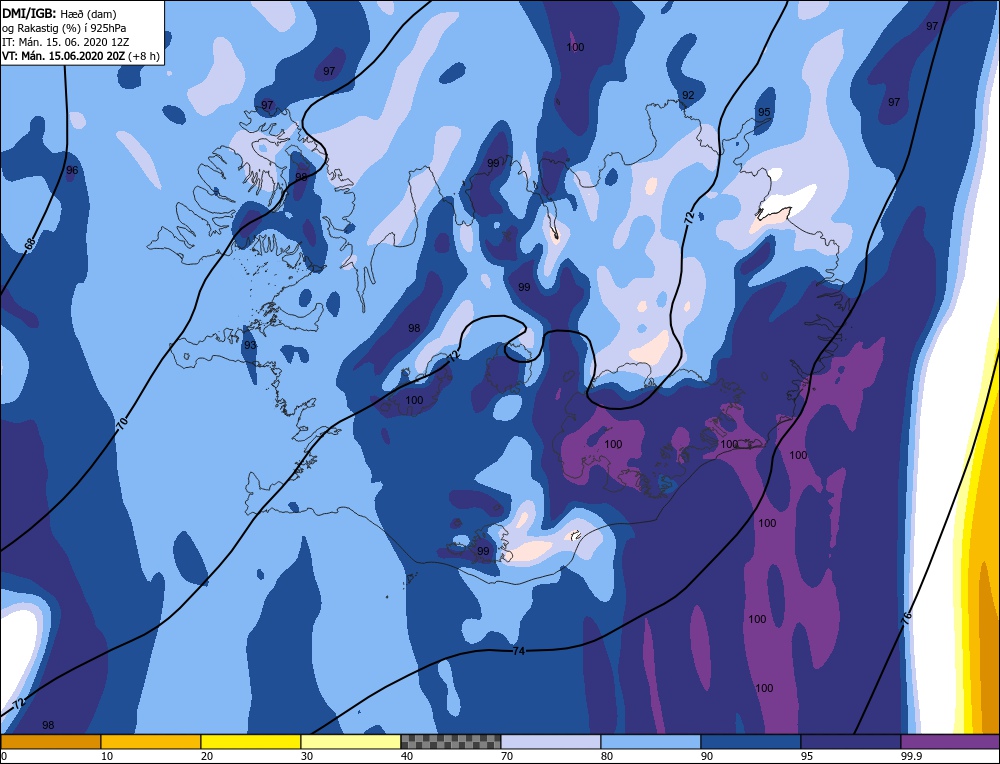Click the legend tick label '40'
Image resolution: width=1000 pixels, height=764 pixels.
[407, 756]
